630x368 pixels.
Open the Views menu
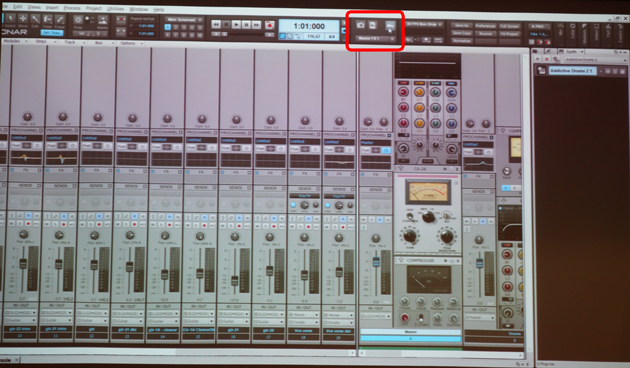[x=34, y=7]
